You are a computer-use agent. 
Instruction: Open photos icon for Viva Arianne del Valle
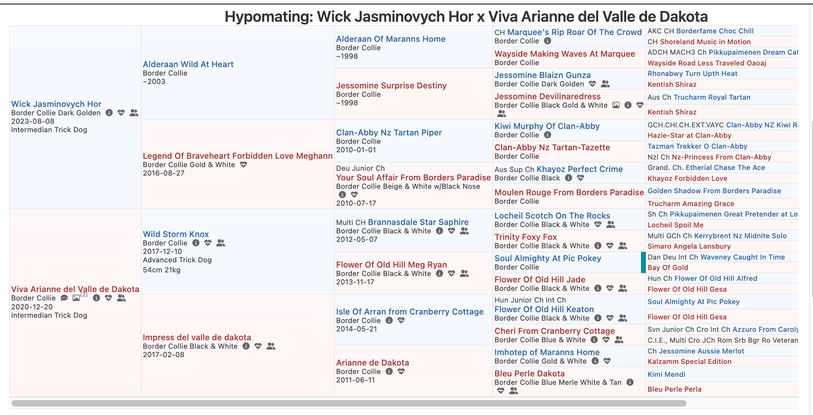pyautogui.click(x=76, y=298)
